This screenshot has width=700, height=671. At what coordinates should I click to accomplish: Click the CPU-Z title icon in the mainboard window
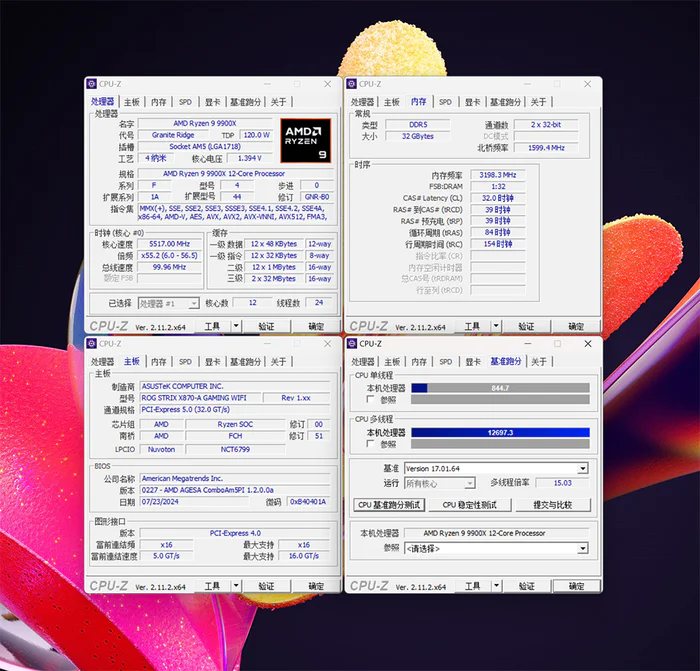click(x=92, y=343)
